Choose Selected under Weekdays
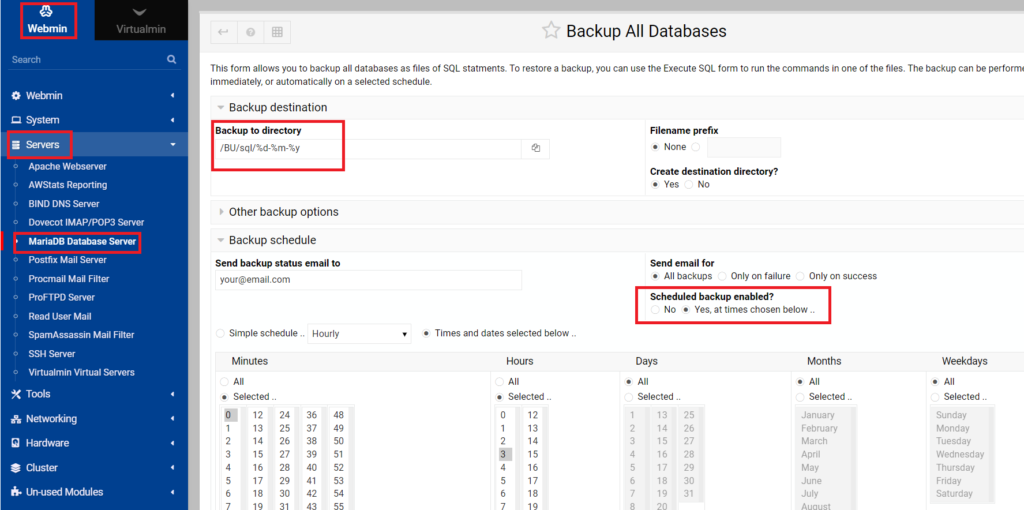 pyautogui.click(x=935, y=396)
